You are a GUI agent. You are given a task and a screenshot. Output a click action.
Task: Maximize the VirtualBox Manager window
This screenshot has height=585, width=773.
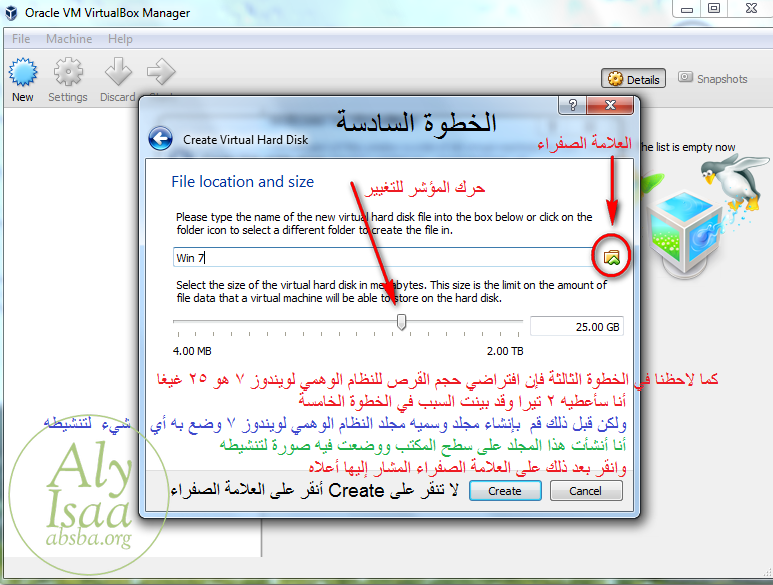[x=714, y=9]
